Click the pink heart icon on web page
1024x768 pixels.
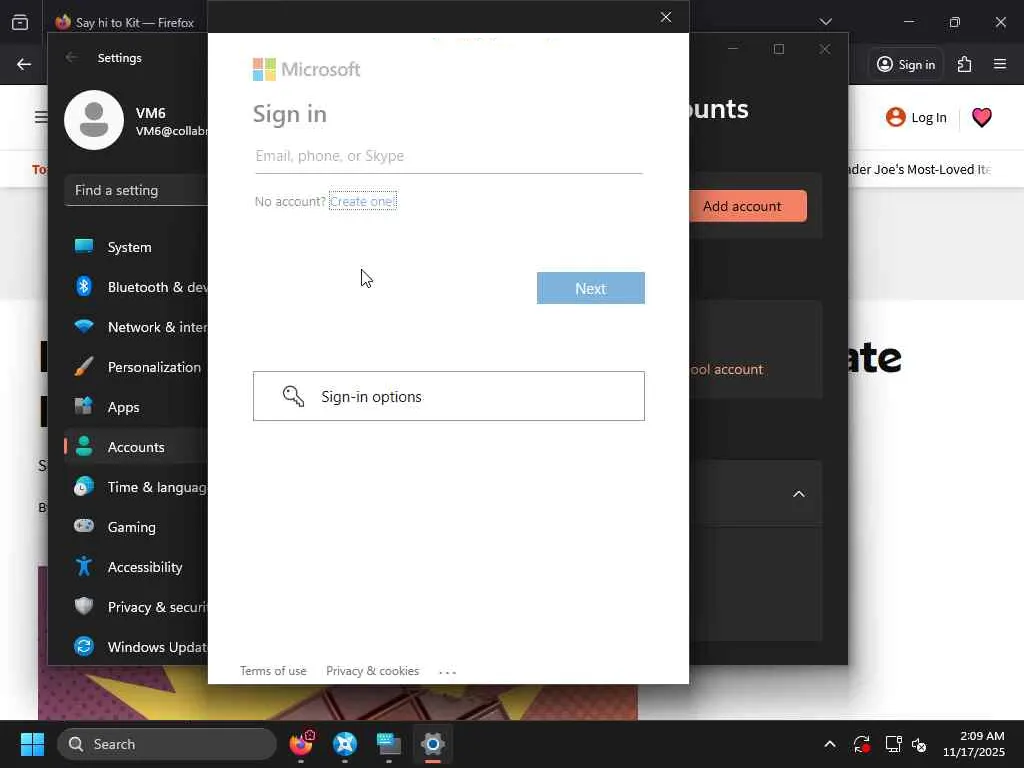click(x=982, y=118)
